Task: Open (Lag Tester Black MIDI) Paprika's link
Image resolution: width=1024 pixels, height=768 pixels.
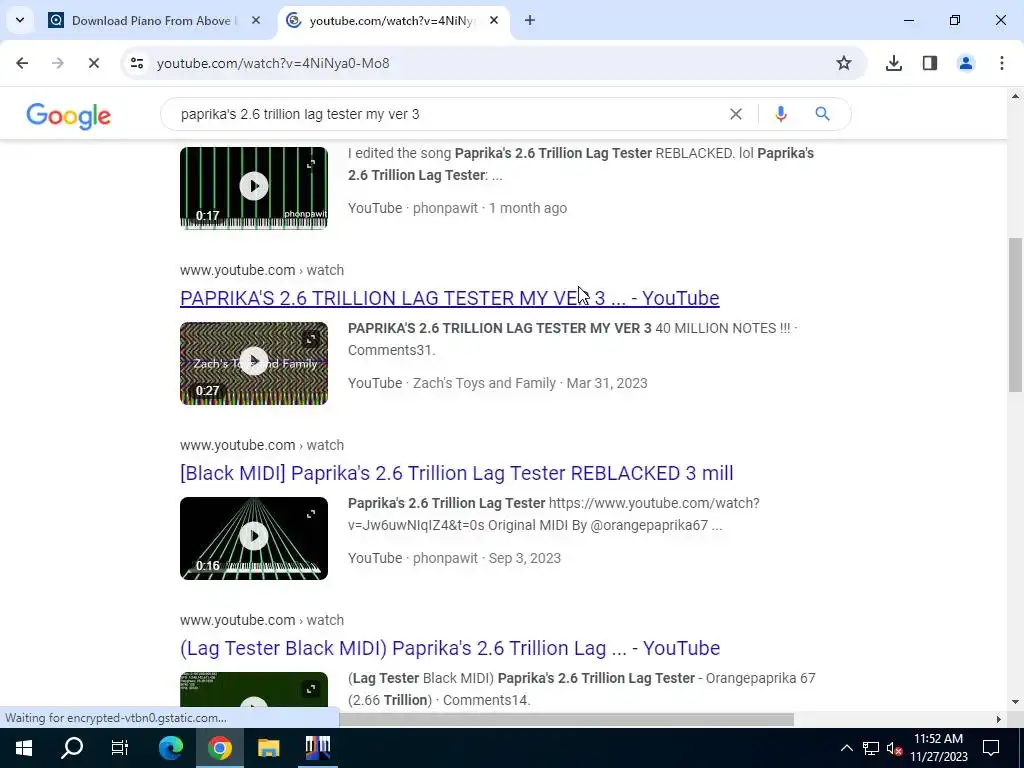Action: pos(450,648)
